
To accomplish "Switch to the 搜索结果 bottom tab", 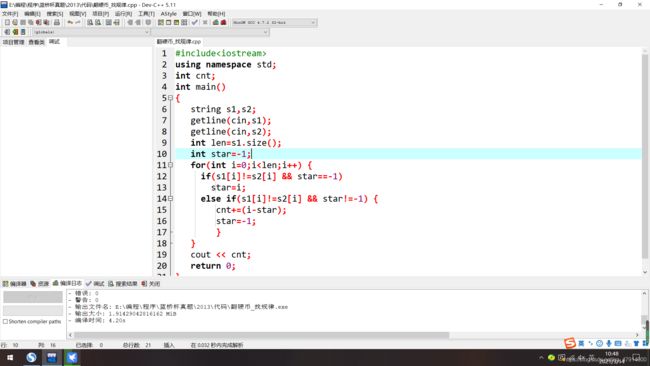I will tap(123, 284).
